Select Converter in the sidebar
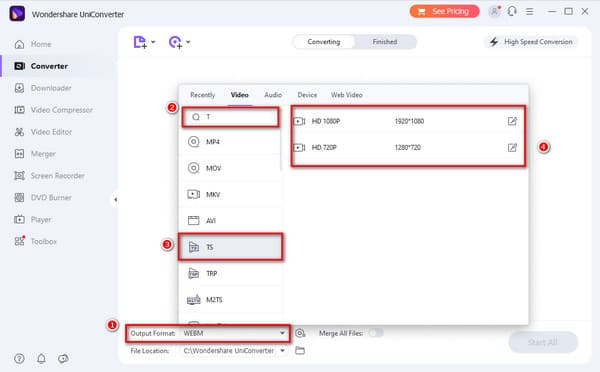The height and width of the screenshot is (372, 600). point(41,66)
